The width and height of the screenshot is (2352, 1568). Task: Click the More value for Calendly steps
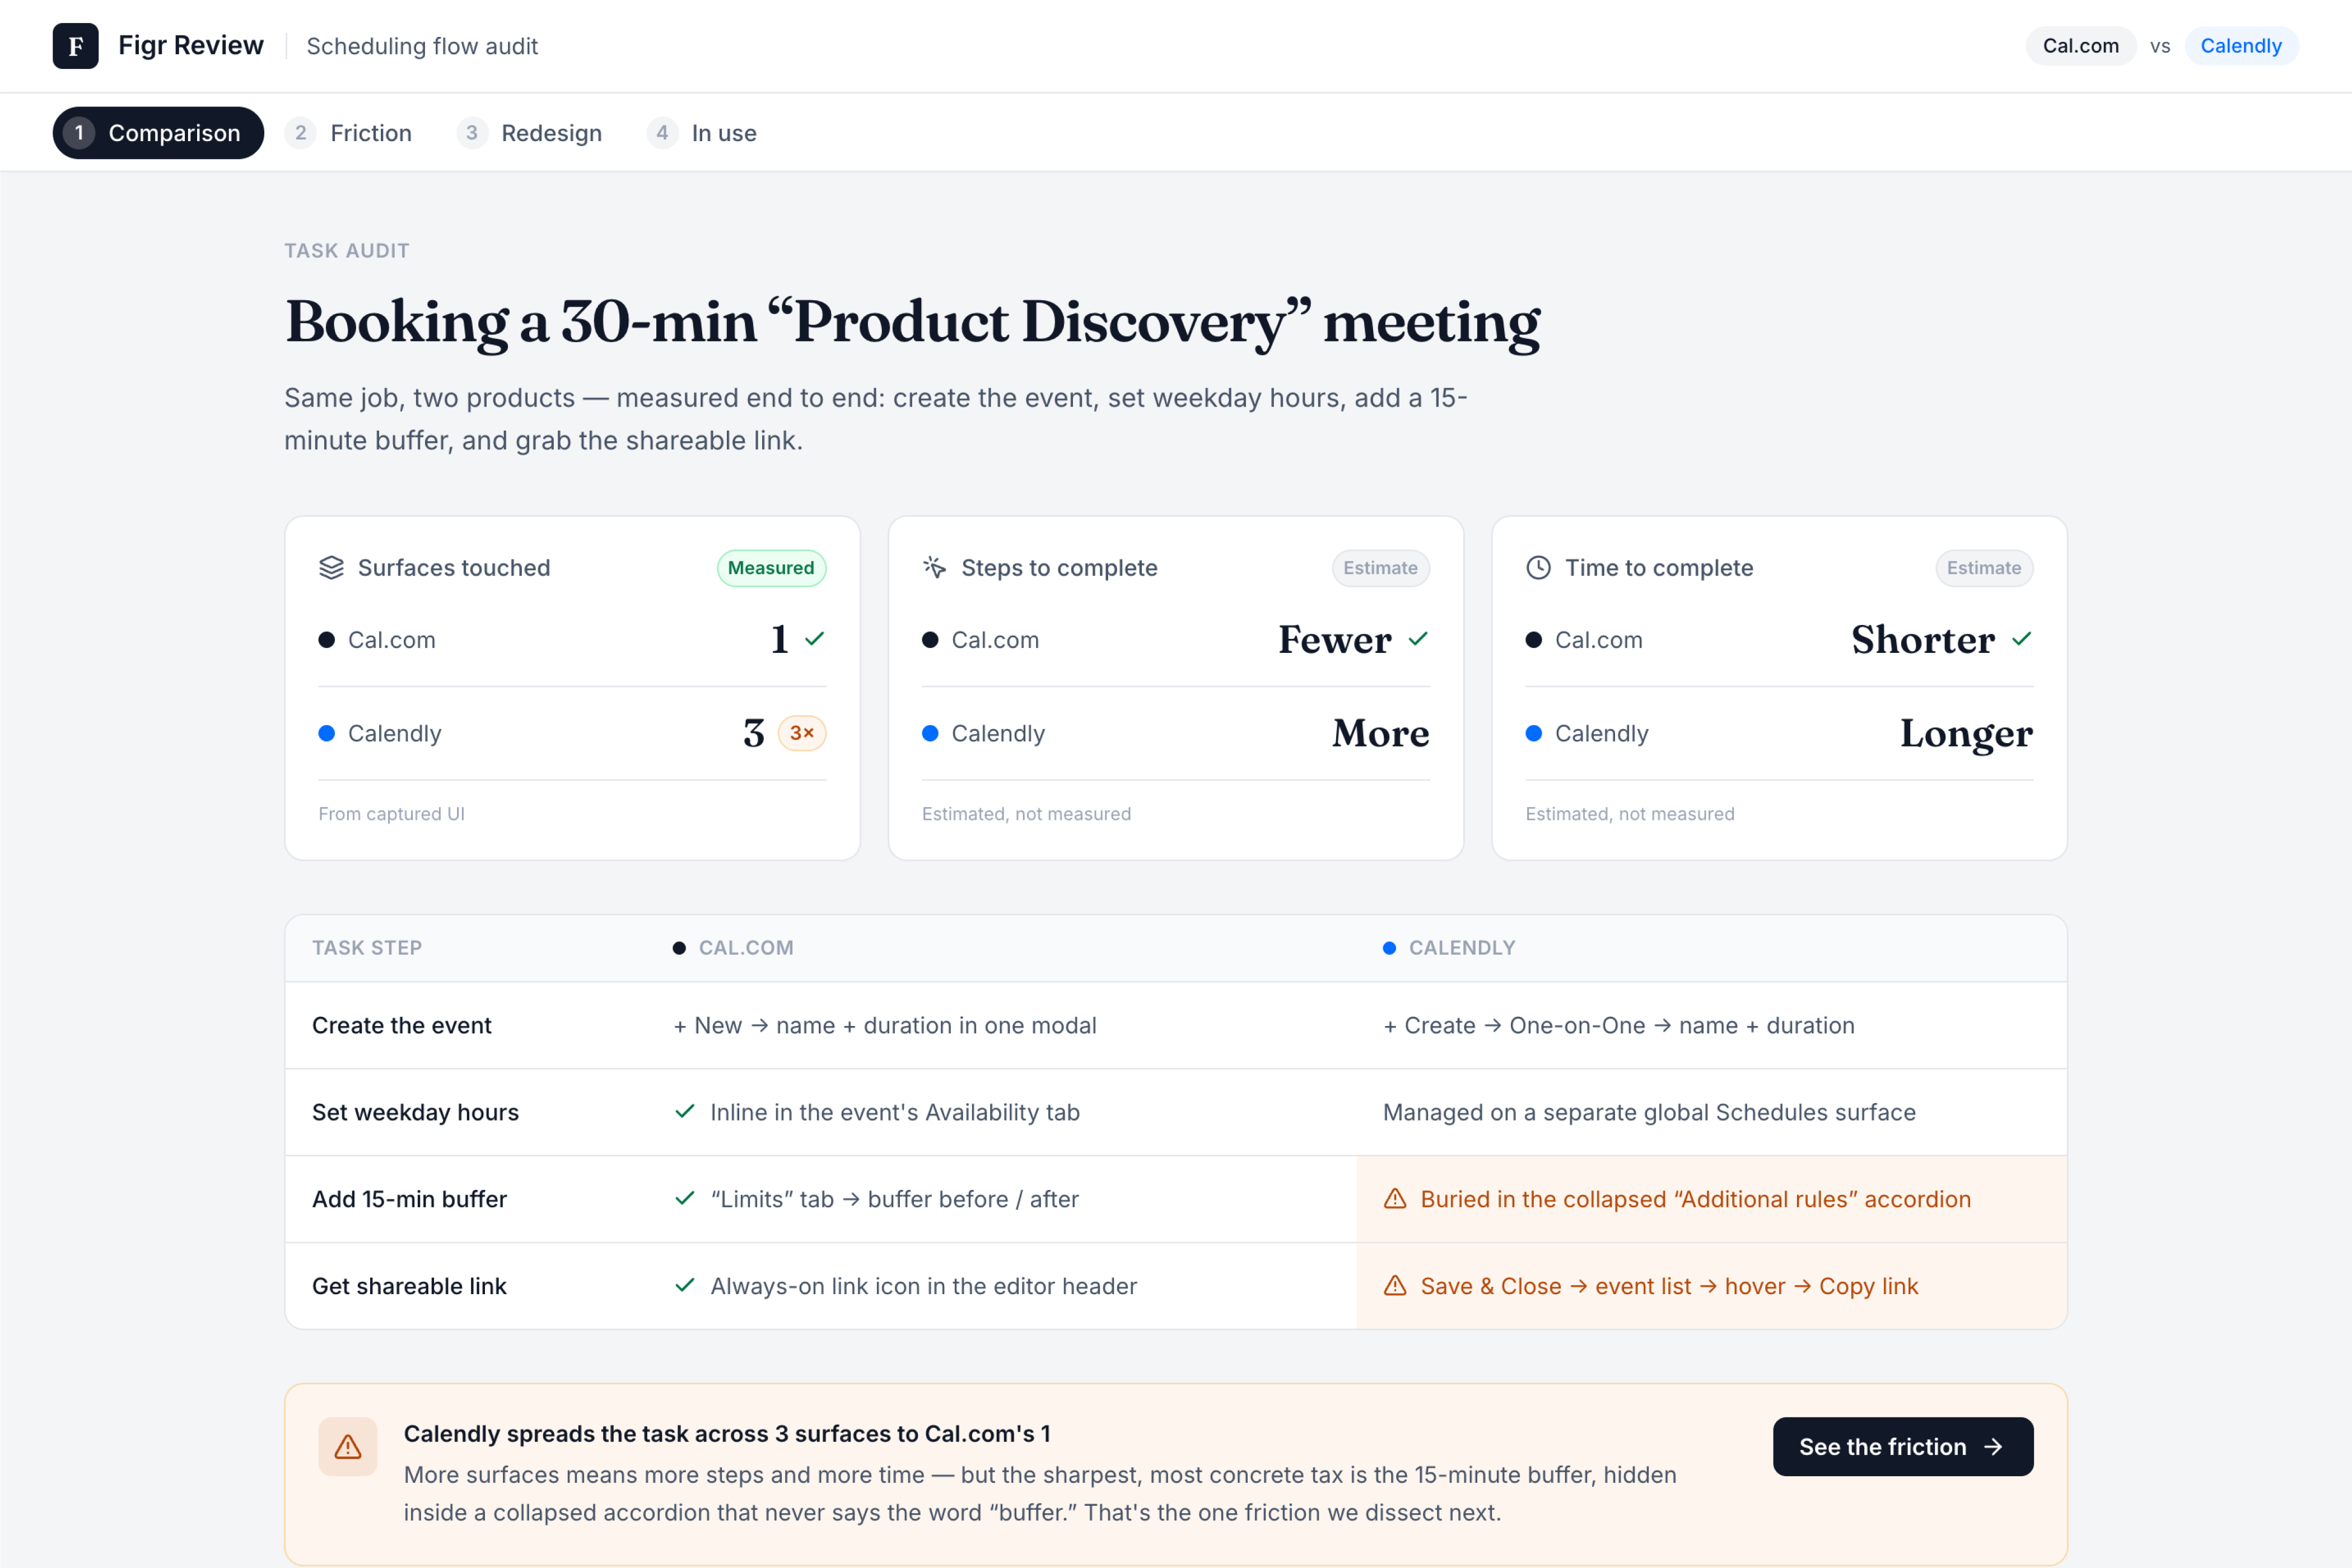tap(1381, 733)
